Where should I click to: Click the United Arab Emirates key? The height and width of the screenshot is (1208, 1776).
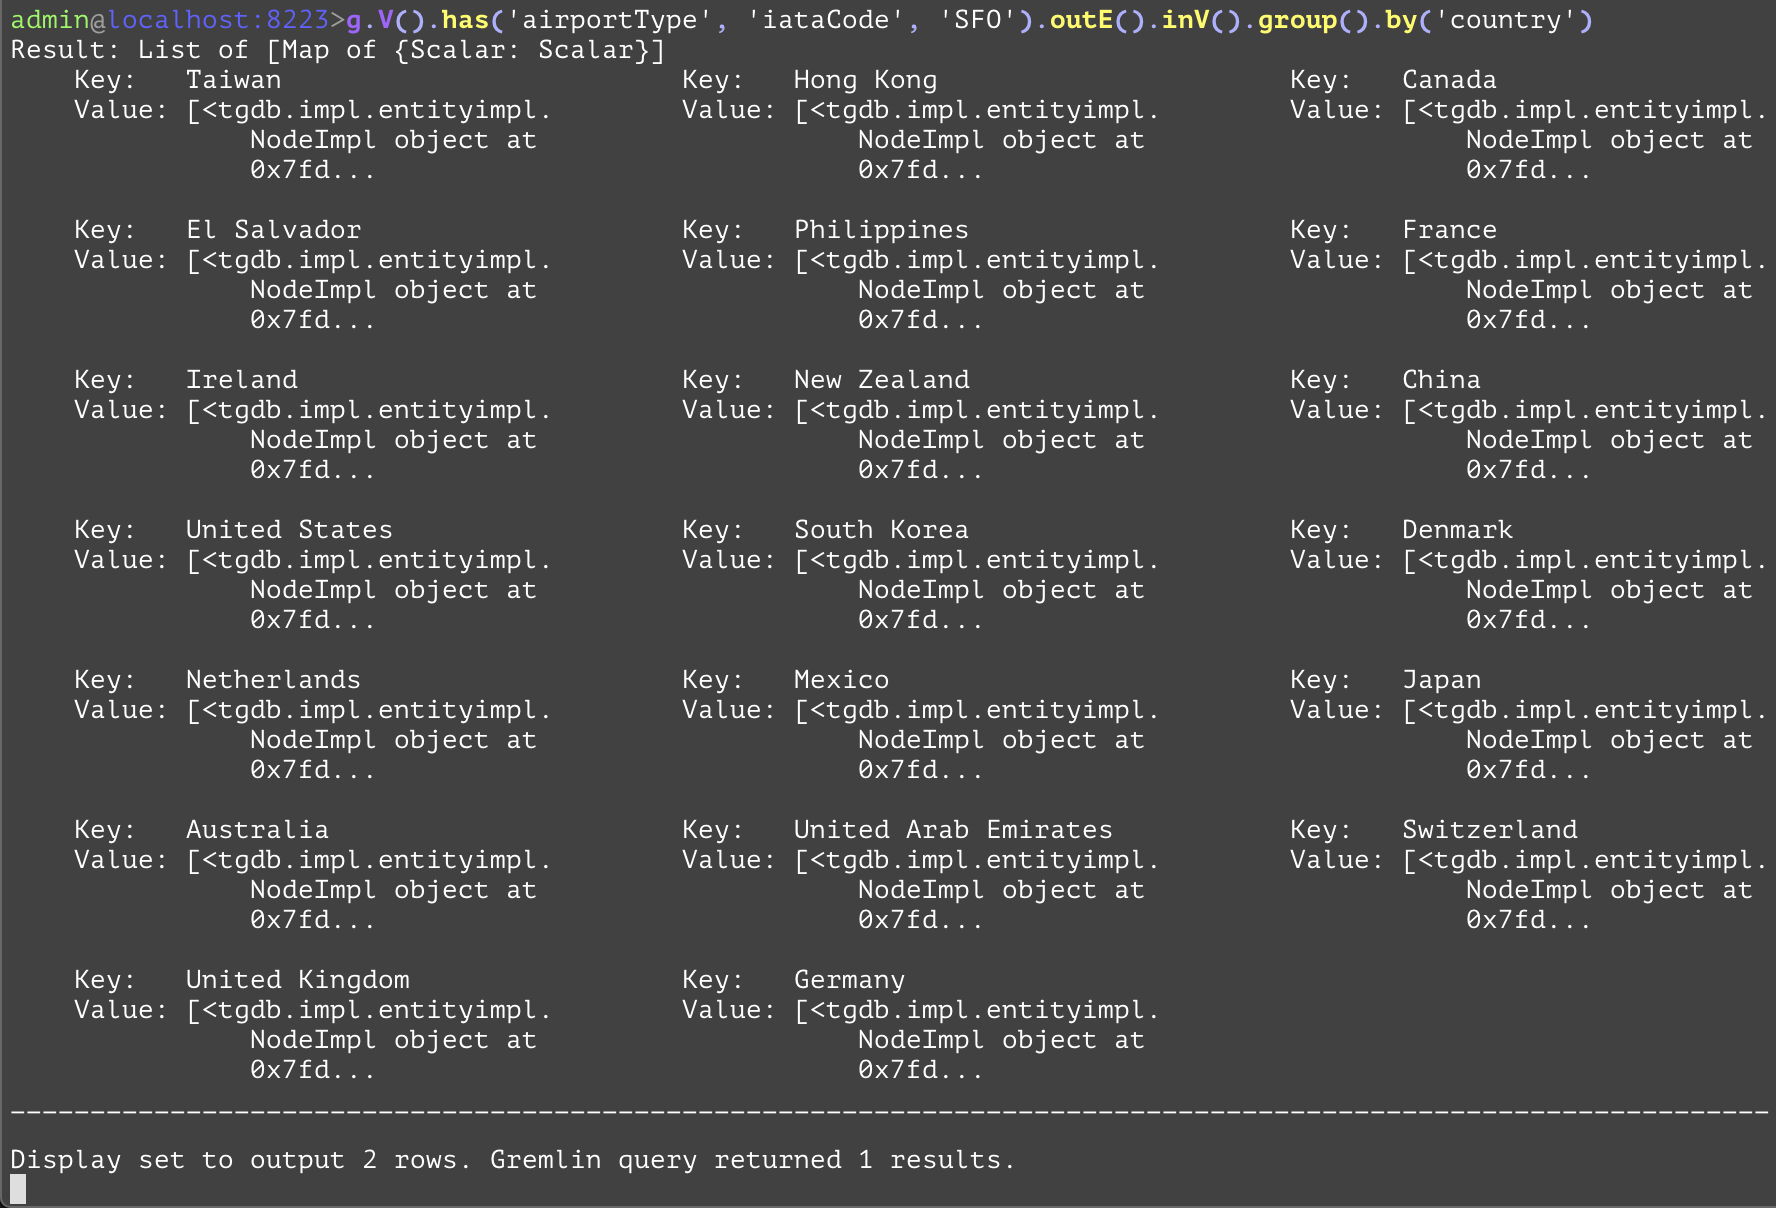pyautogui.click(x=953, y=830)
